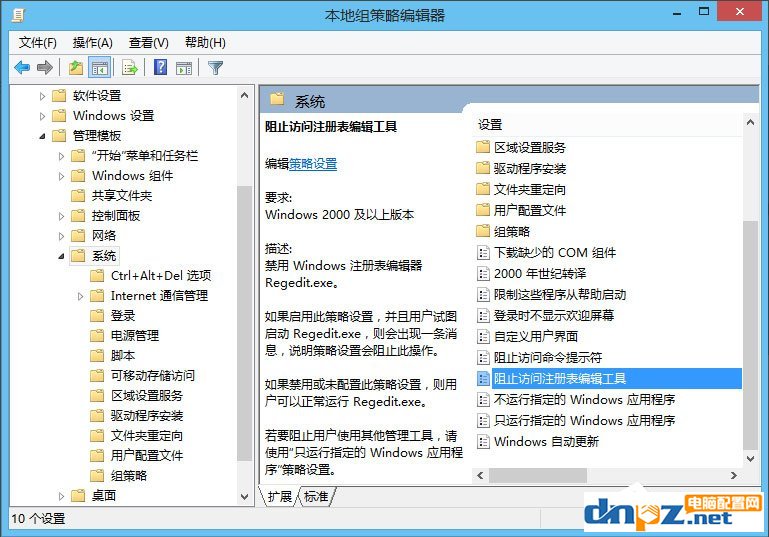Toggle the Show/Hide console tree icon
Screen dimensions: 769x537
pyautogui.click(x=100, y=68)
